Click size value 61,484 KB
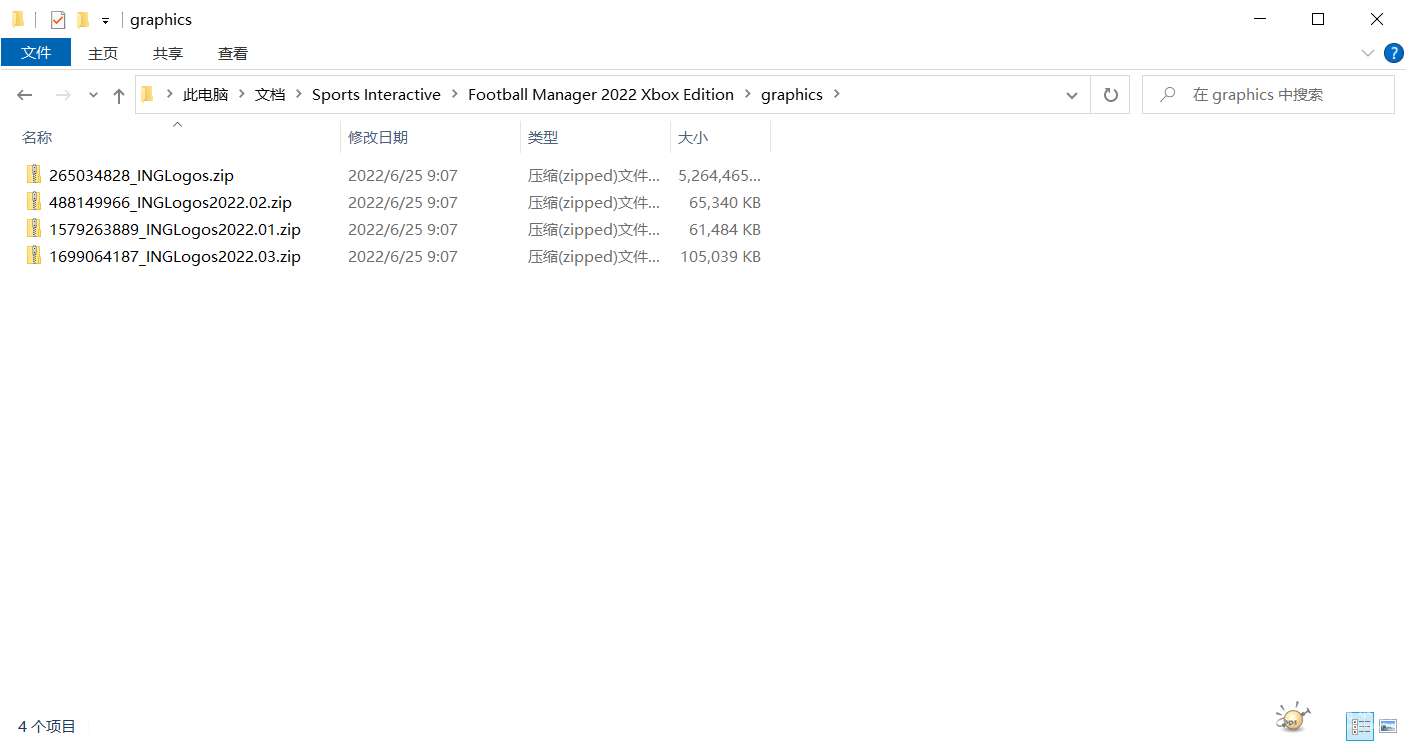 (725, 229)
